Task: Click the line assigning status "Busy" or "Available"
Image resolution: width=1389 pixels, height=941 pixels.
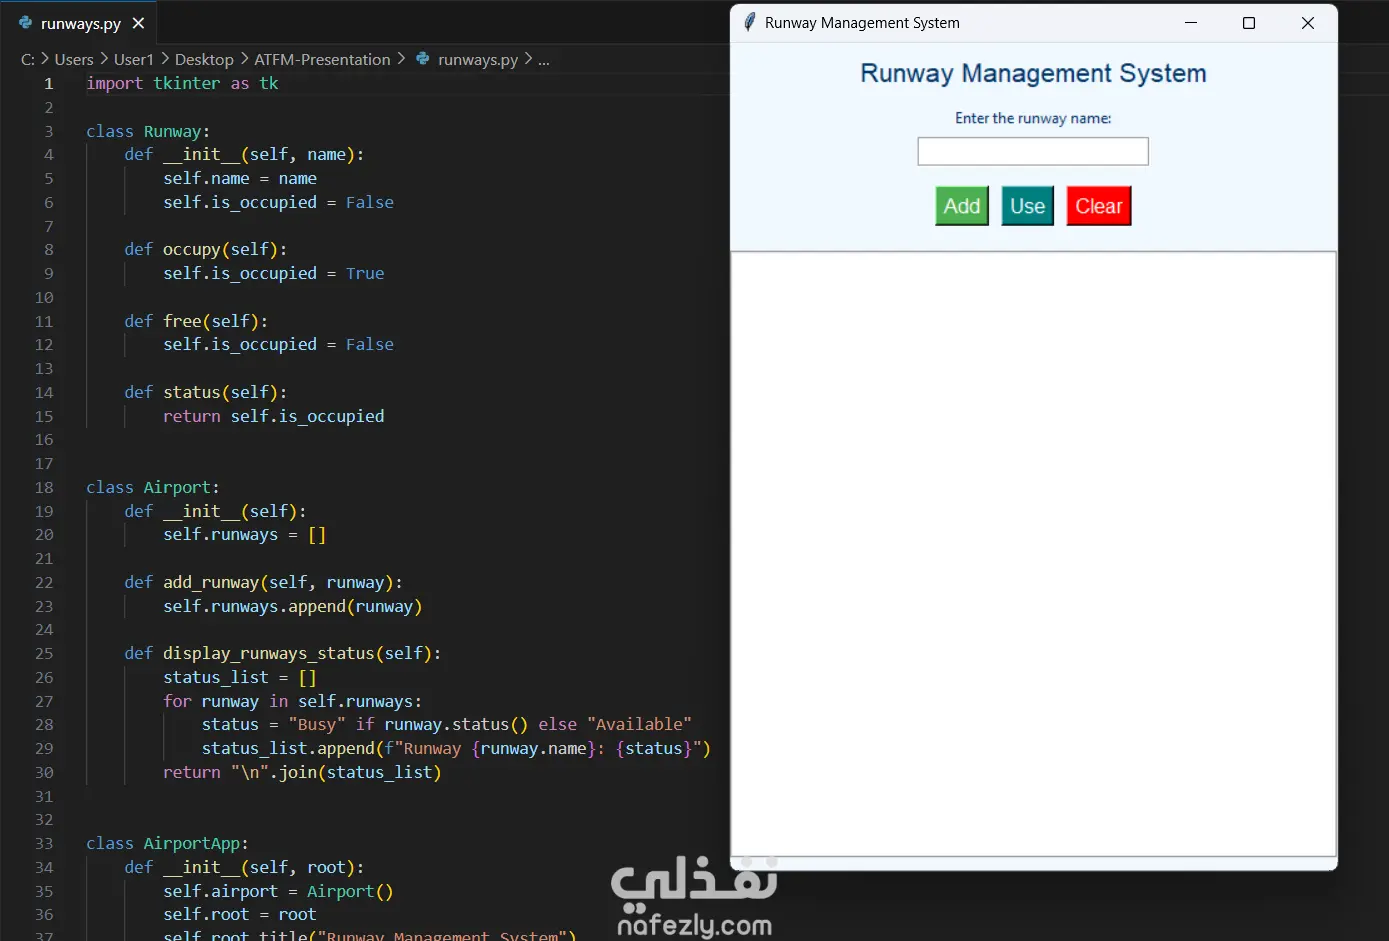Action: pos(447,724)
